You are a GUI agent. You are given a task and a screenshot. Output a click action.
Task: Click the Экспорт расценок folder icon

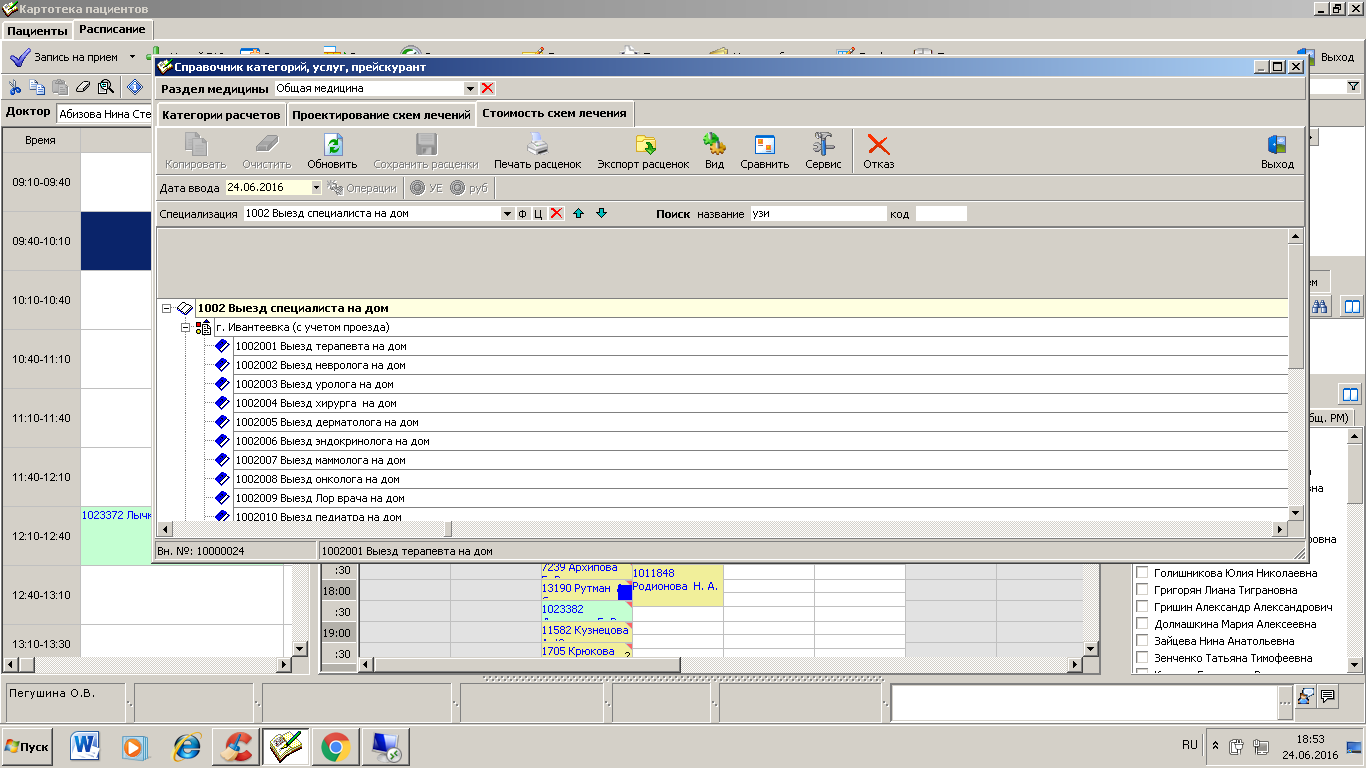coord(644,144)
